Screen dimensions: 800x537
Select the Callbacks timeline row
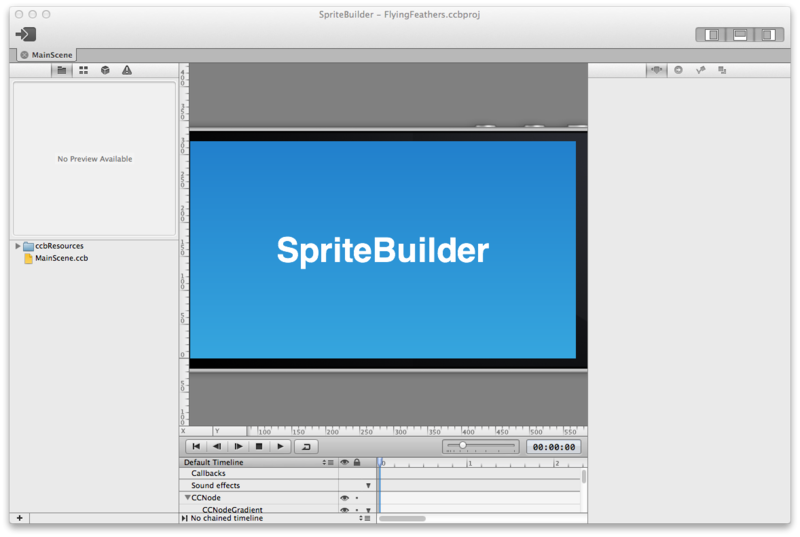(259, 474)
